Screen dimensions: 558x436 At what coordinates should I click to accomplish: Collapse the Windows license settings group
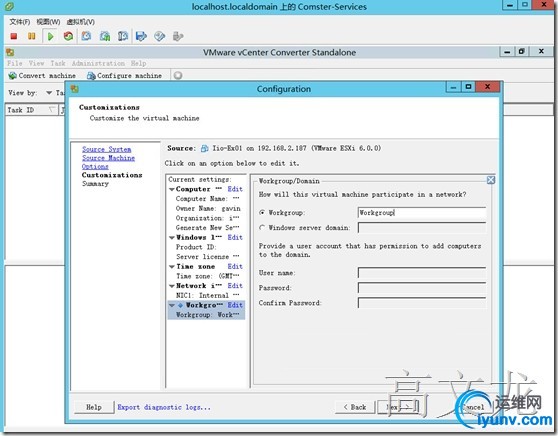tap(172, 237)
